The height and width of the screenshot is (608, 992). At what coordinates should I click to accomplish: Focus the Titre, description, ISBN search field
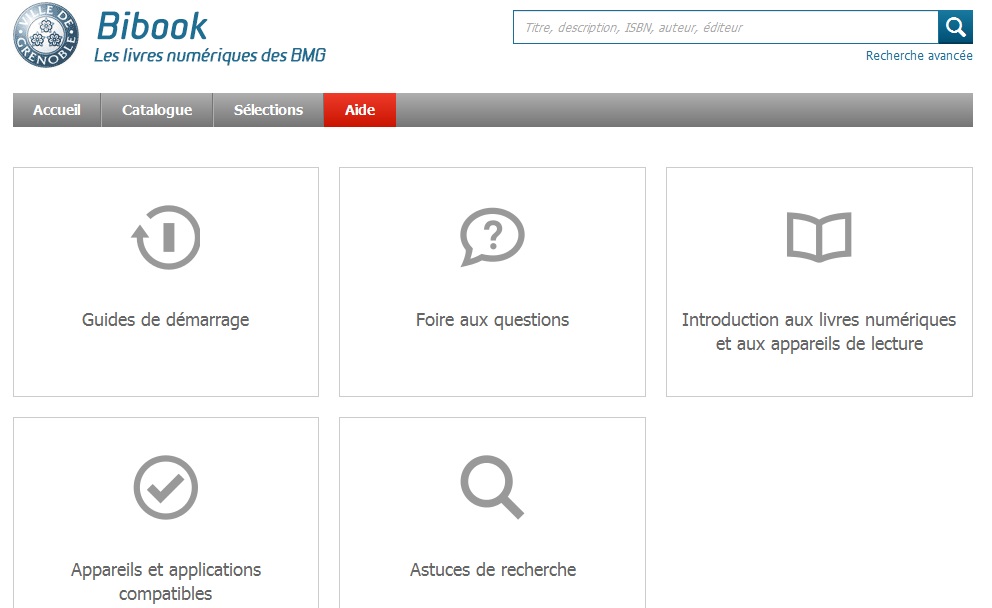[x=725, y=28]
